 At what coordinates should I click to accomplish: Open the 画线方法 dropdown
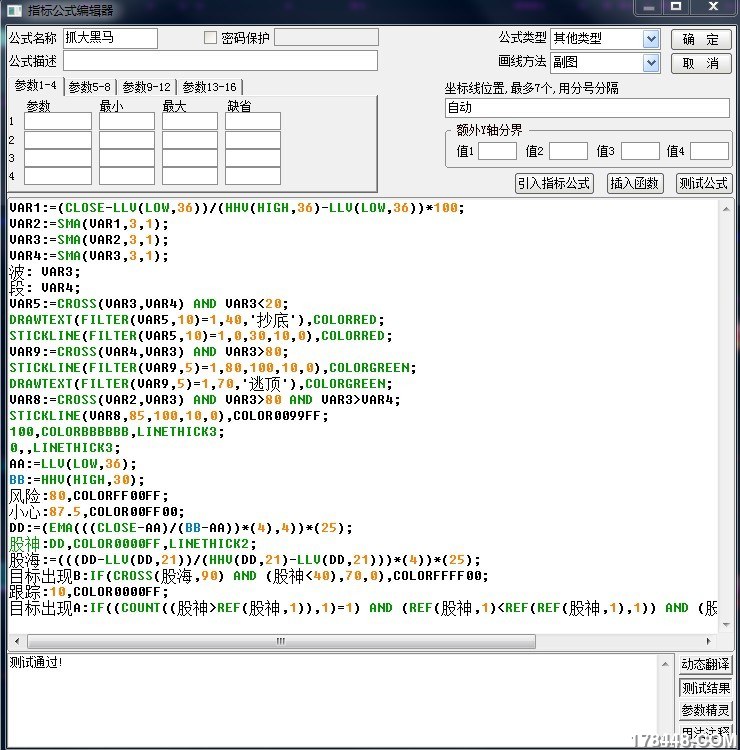[x=651, y=63]
